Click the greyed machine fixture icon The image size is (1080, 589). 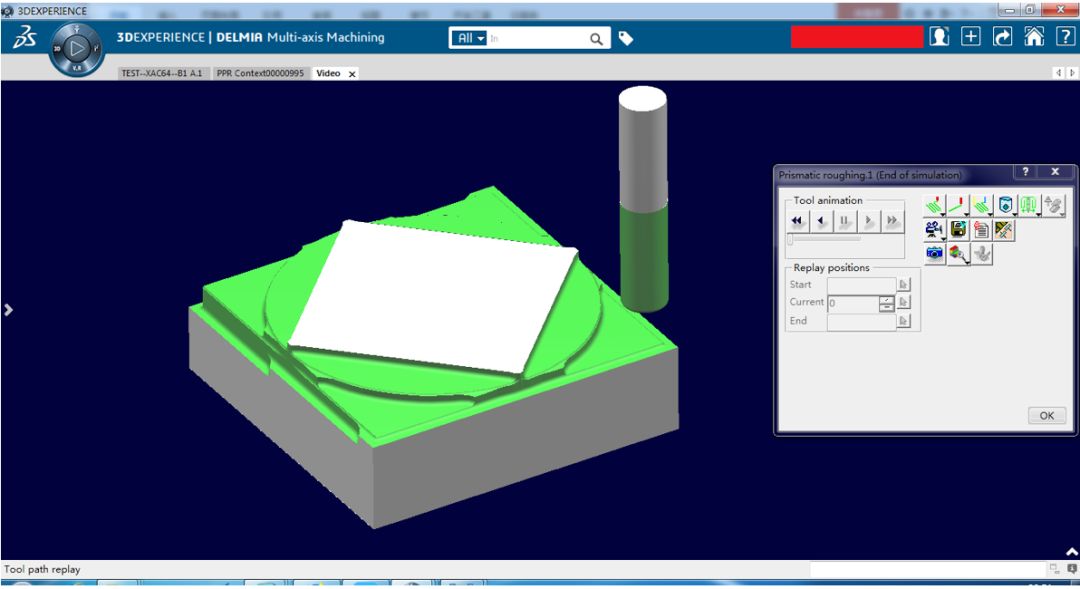[x=982, y=253]
